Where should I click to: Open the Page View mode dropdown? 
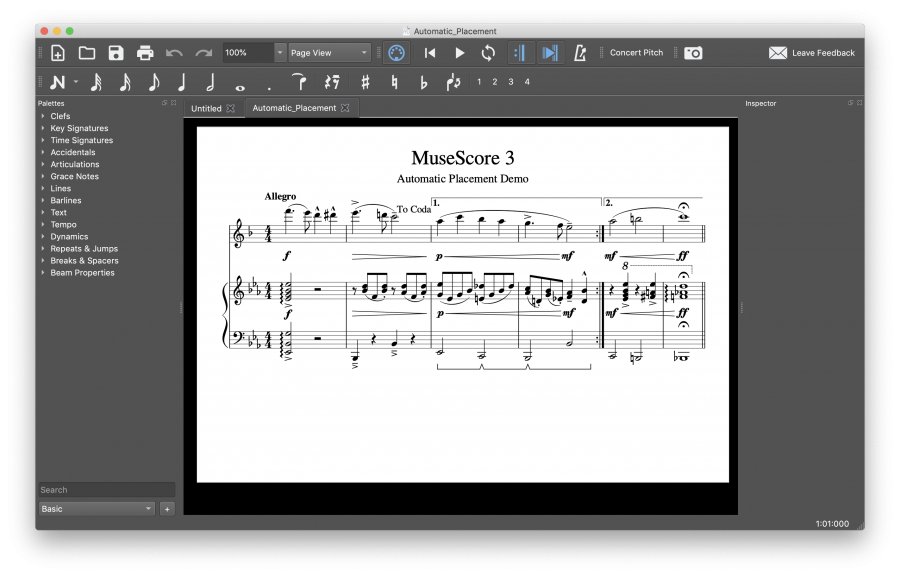click(x=329, y=53)
